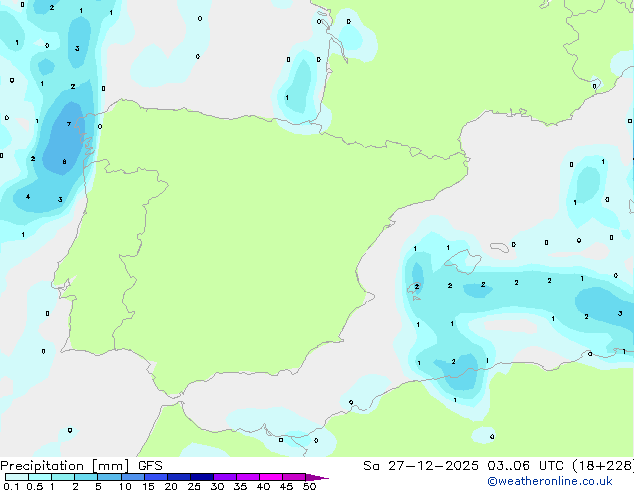The height and width of the screenshot is (490, 634).
Task: Select the 35–40 mm legend color swatch
Action: [x=248, y=477]
